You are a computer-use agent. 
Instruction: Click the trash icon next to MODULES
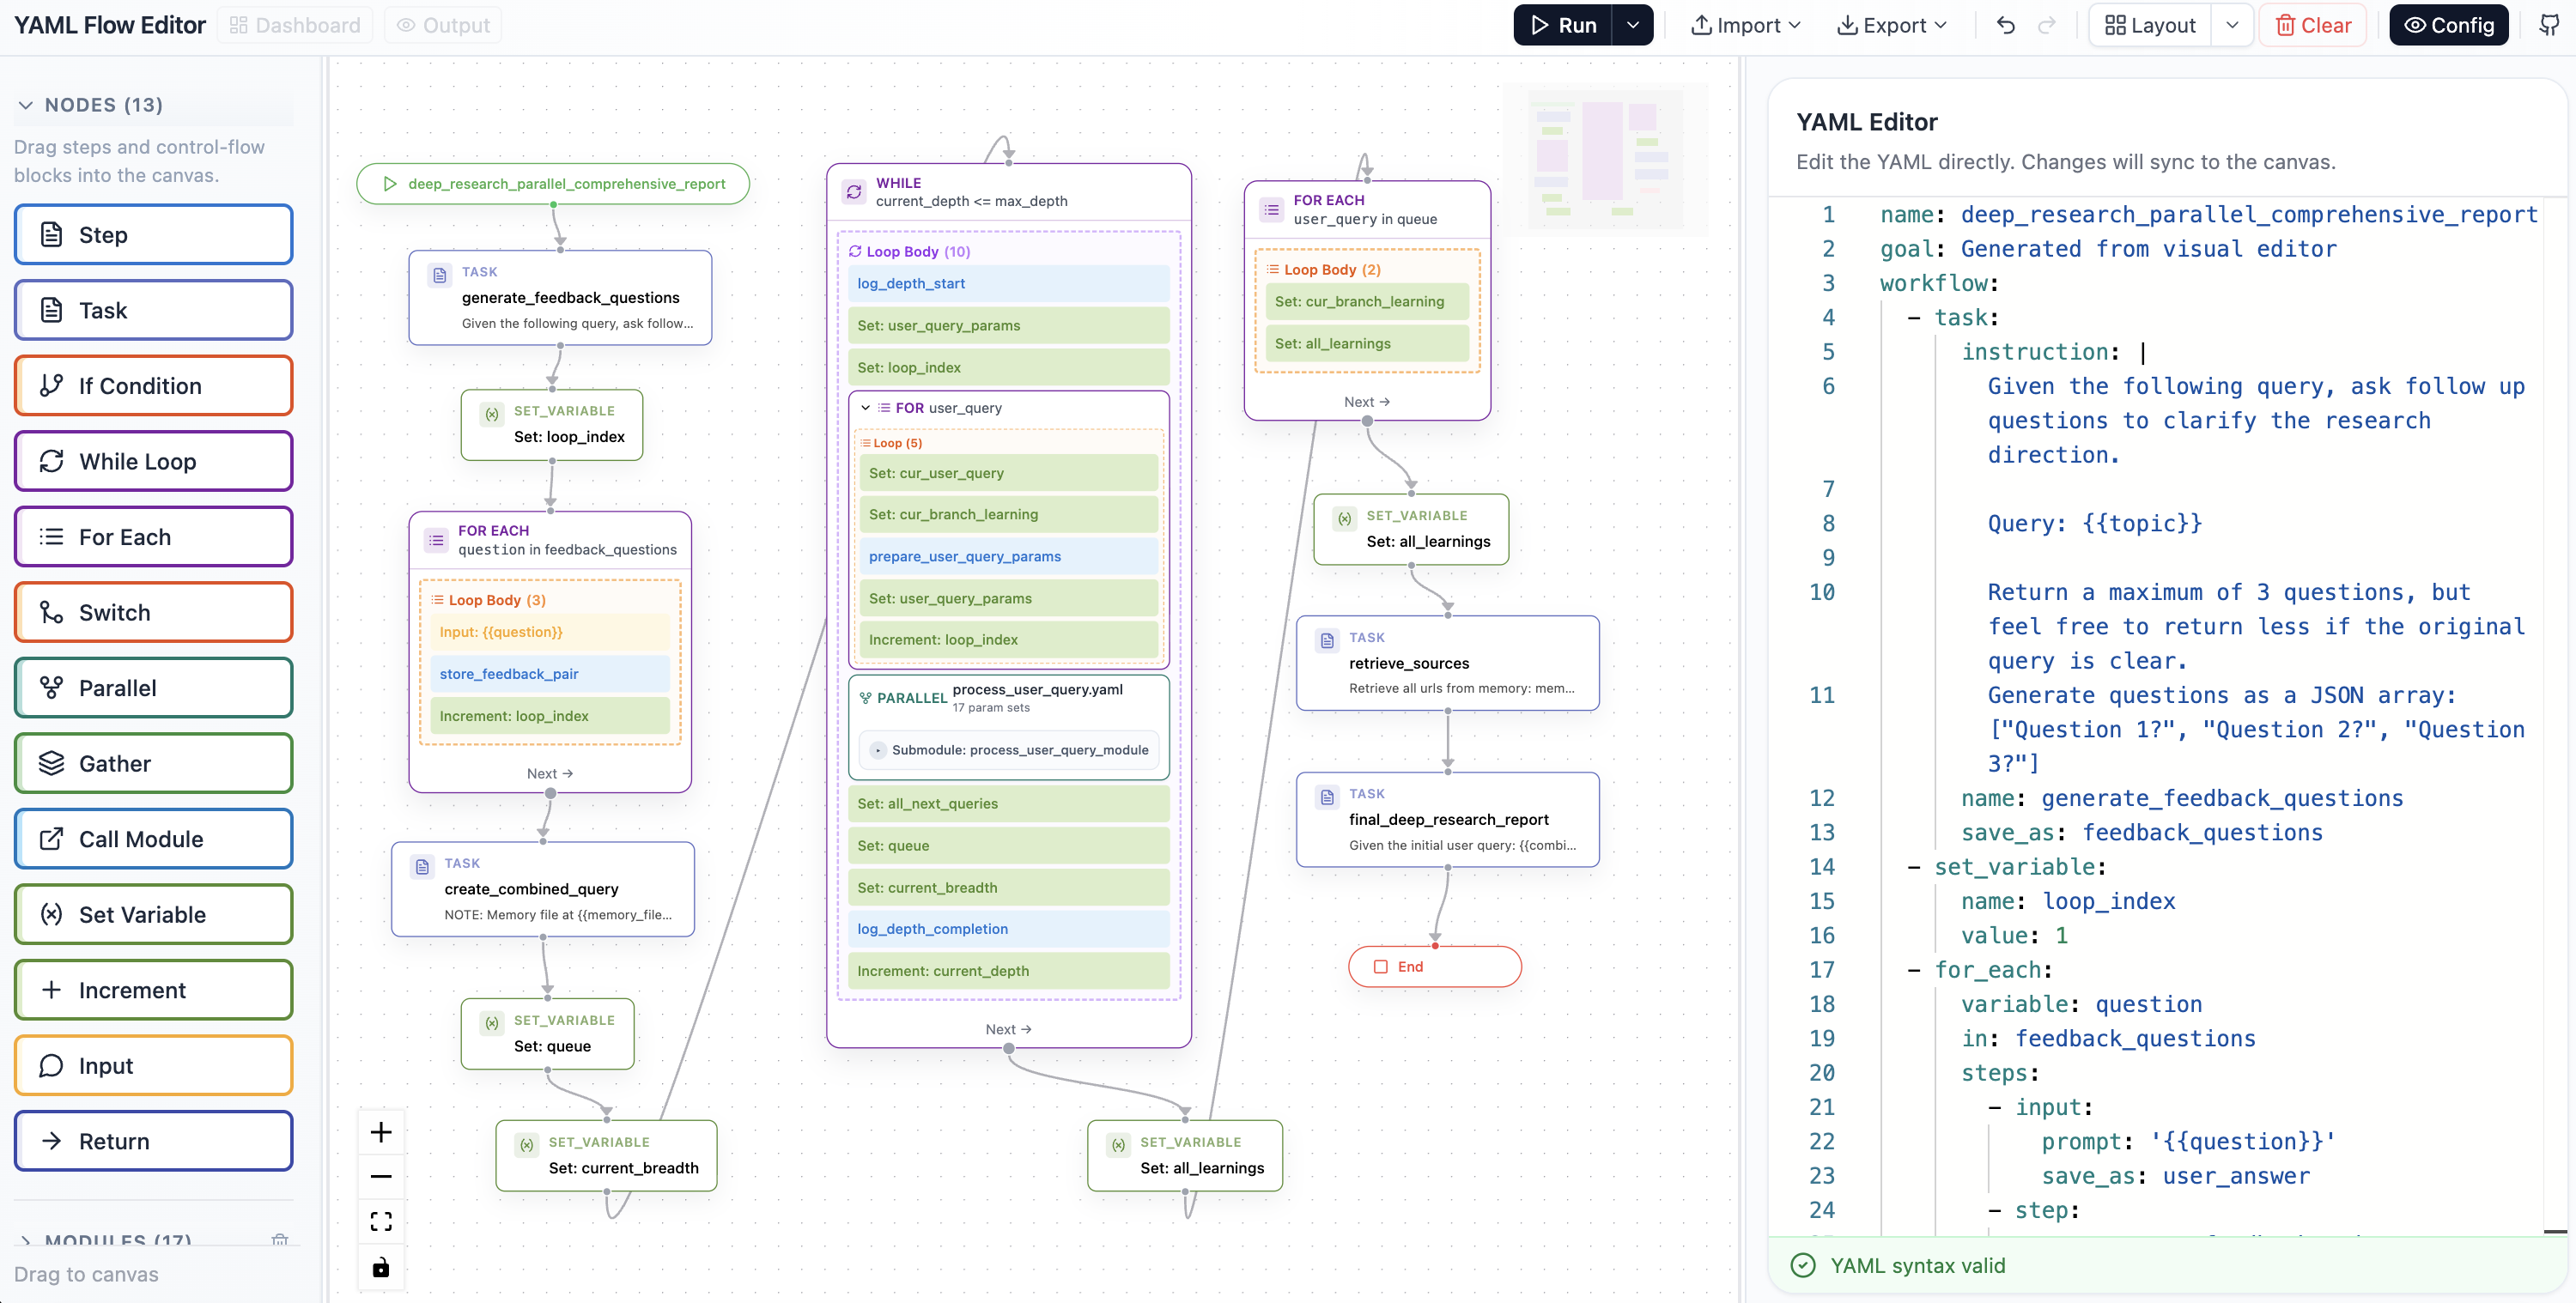point(280,1241)
